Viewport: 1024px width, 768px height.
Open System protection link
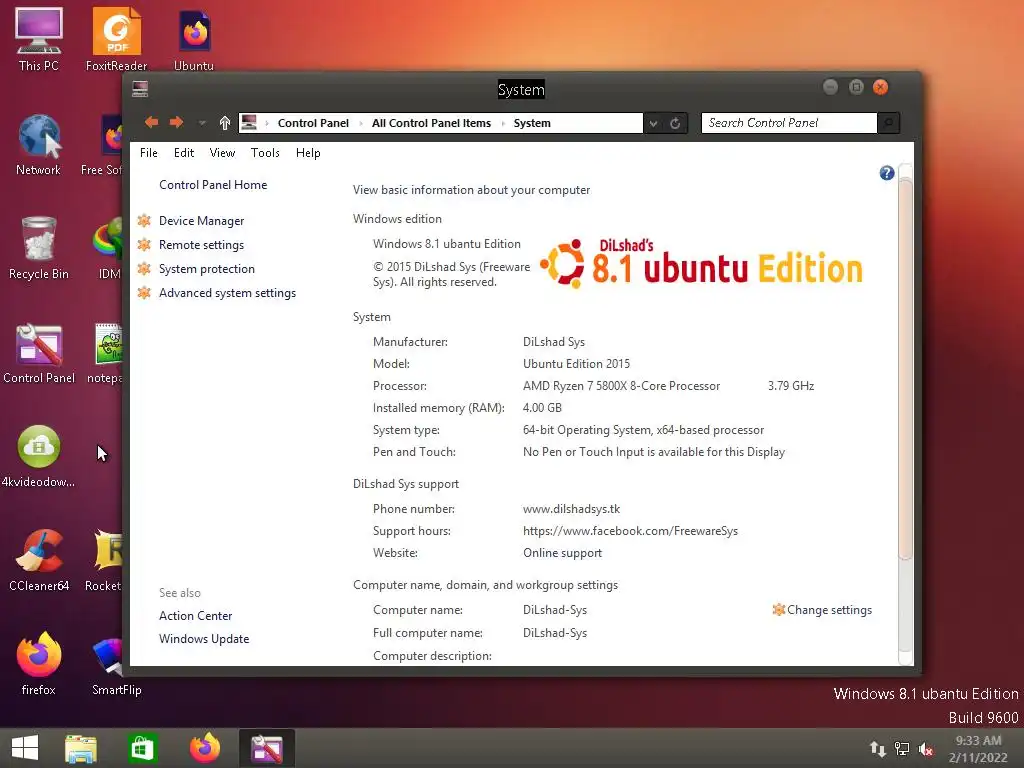(206, 269)
